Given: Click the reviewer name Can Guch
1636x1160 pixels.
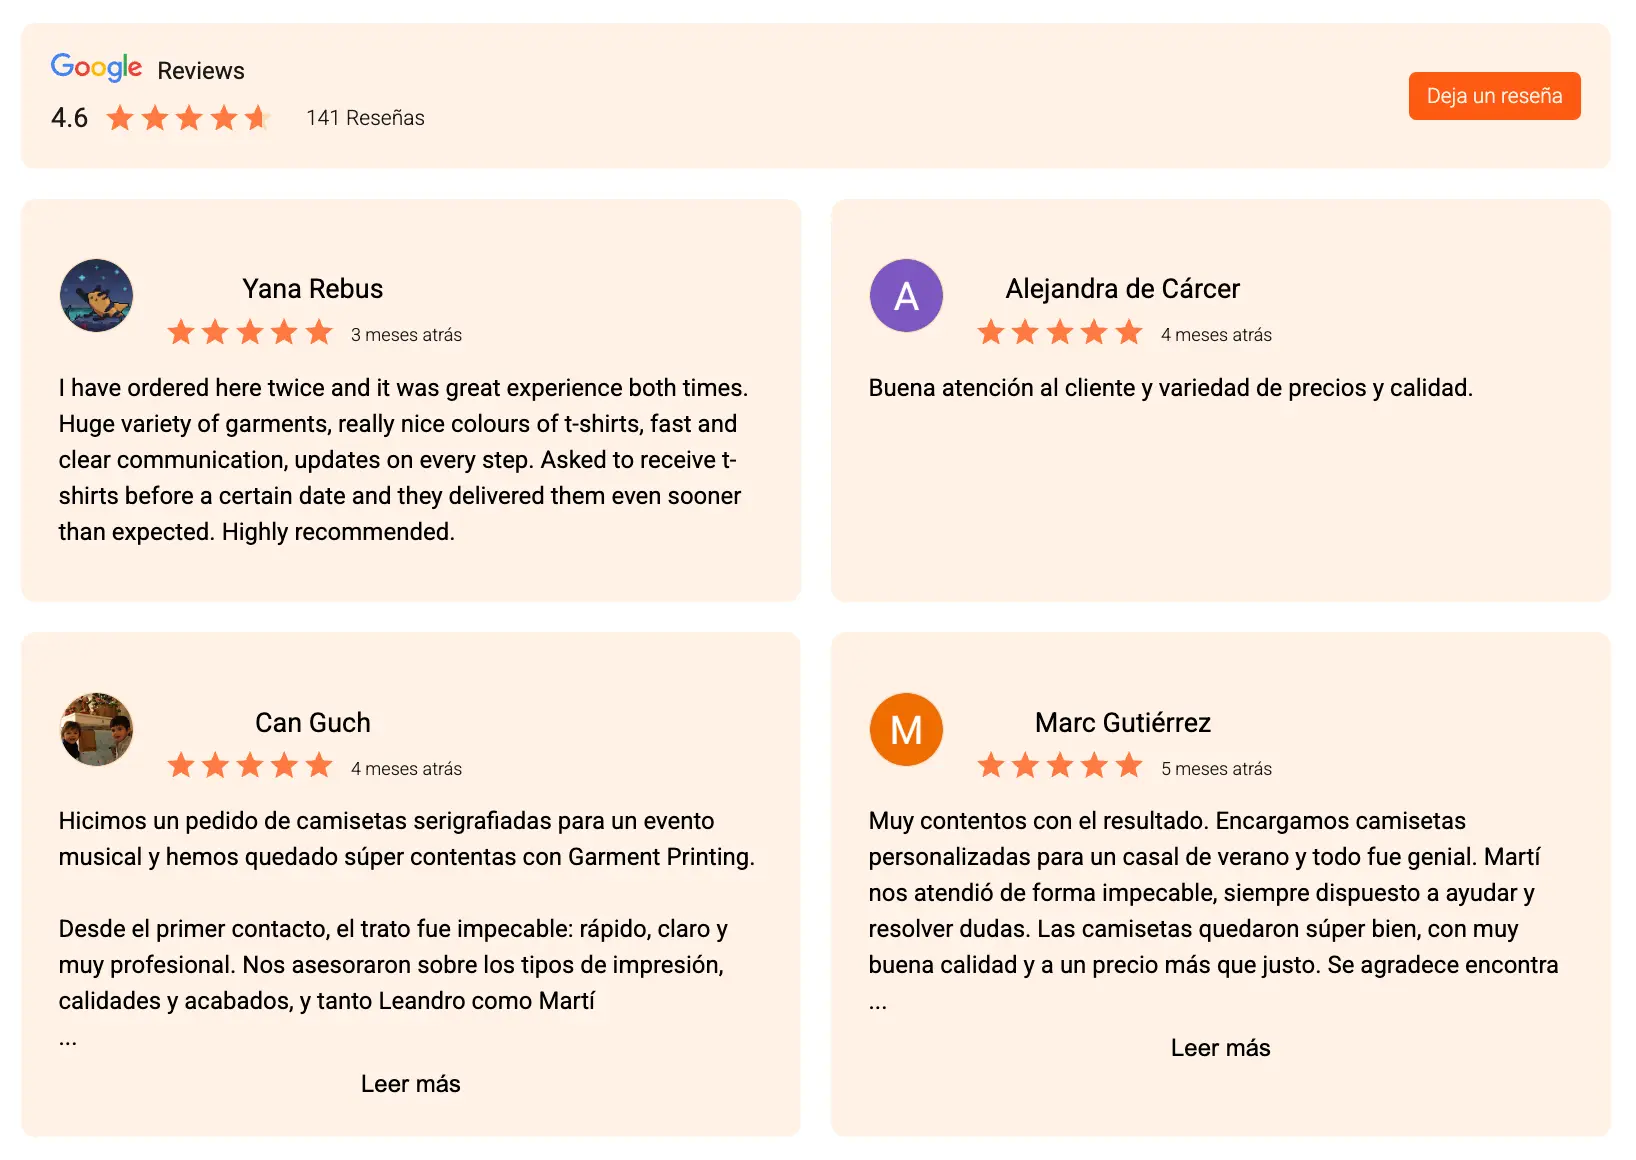Looking at the screenshot, I should coord(312,723).
